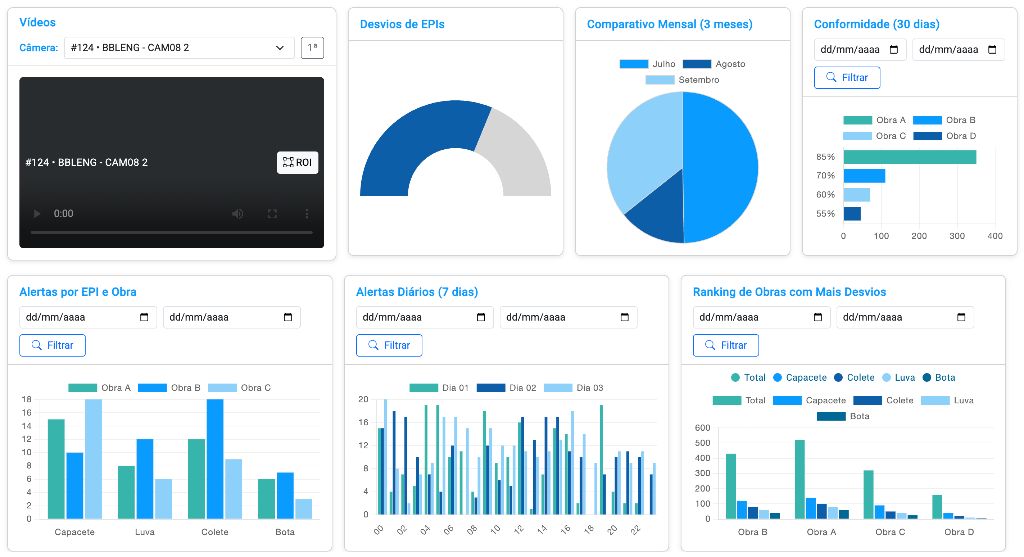Click the video progress seek bar

coord(171,232)
